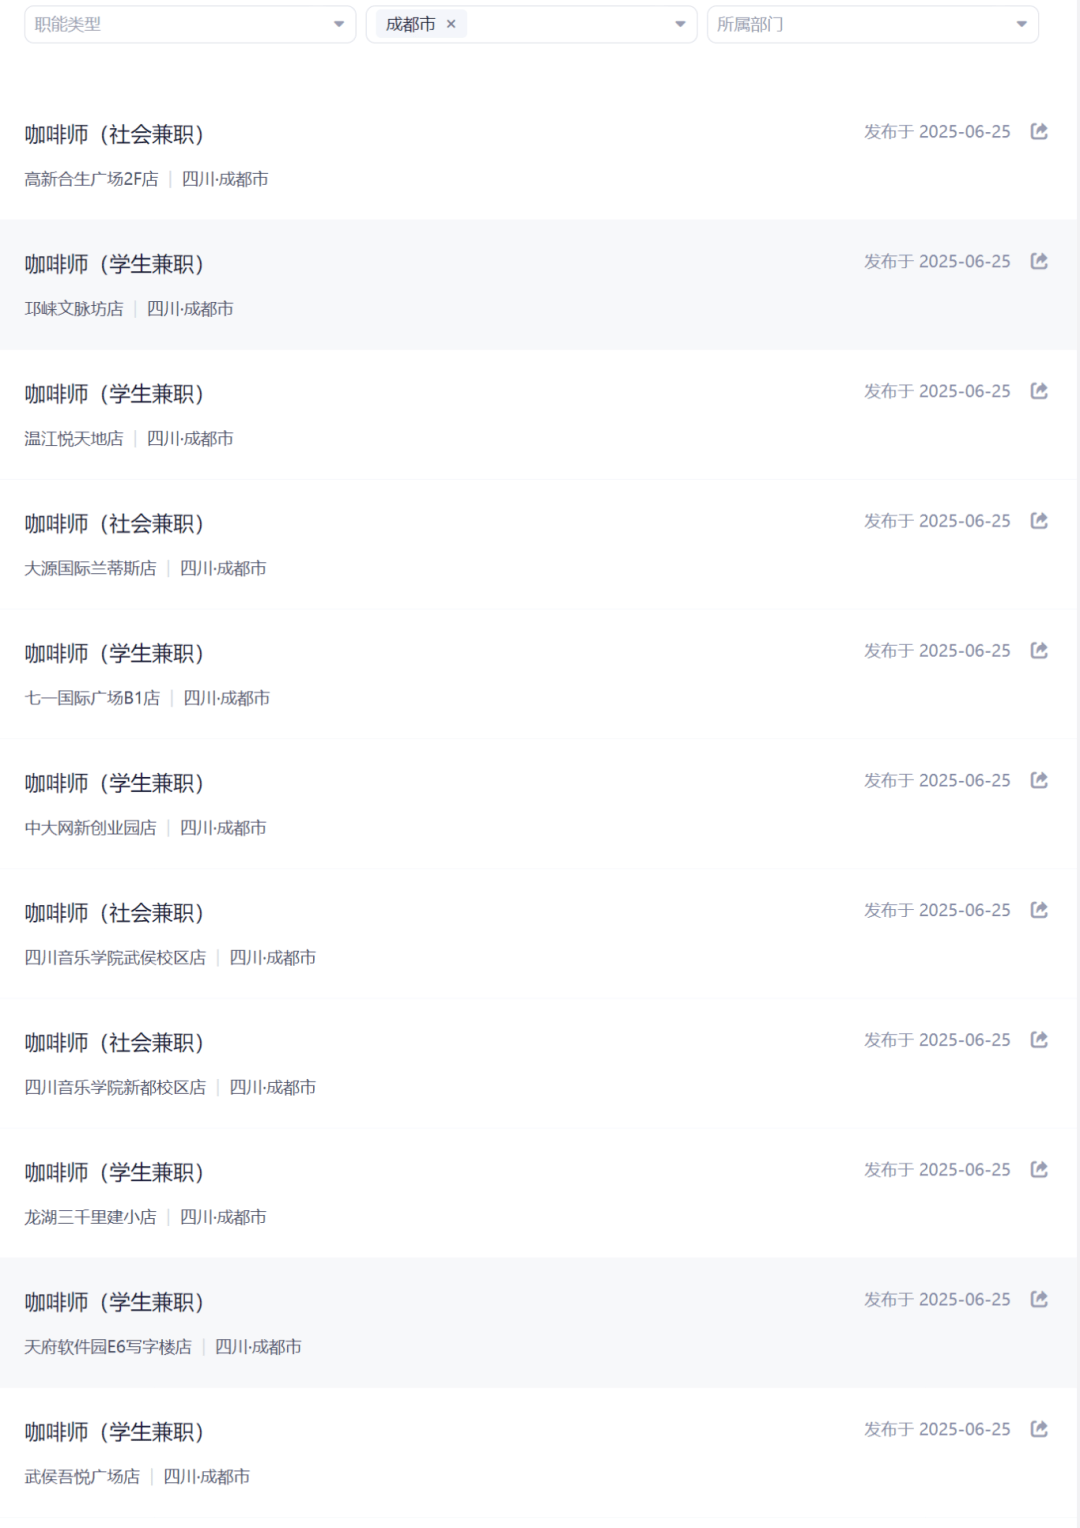The height and width of the screenshot is (1528, 1080).
Task: Share the 中大网新创业园店 position
Action: (x=1039, y=780)
